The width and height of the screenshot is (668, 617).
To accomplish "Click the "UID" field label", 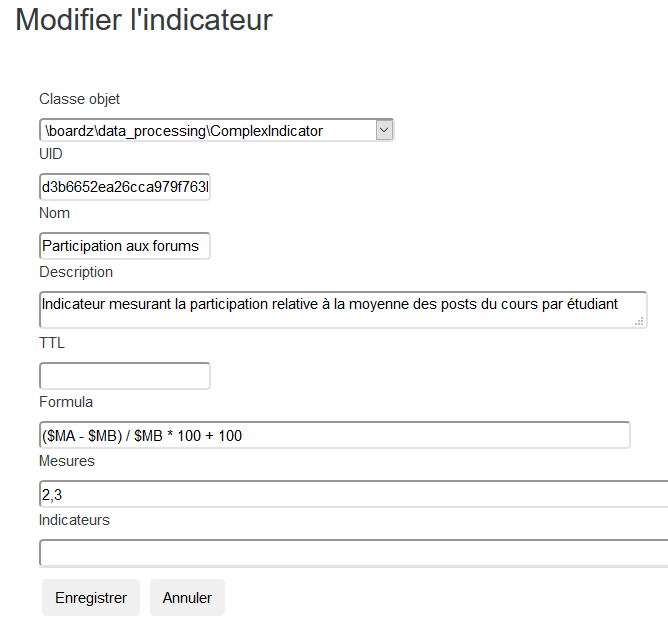I will 51,154.
